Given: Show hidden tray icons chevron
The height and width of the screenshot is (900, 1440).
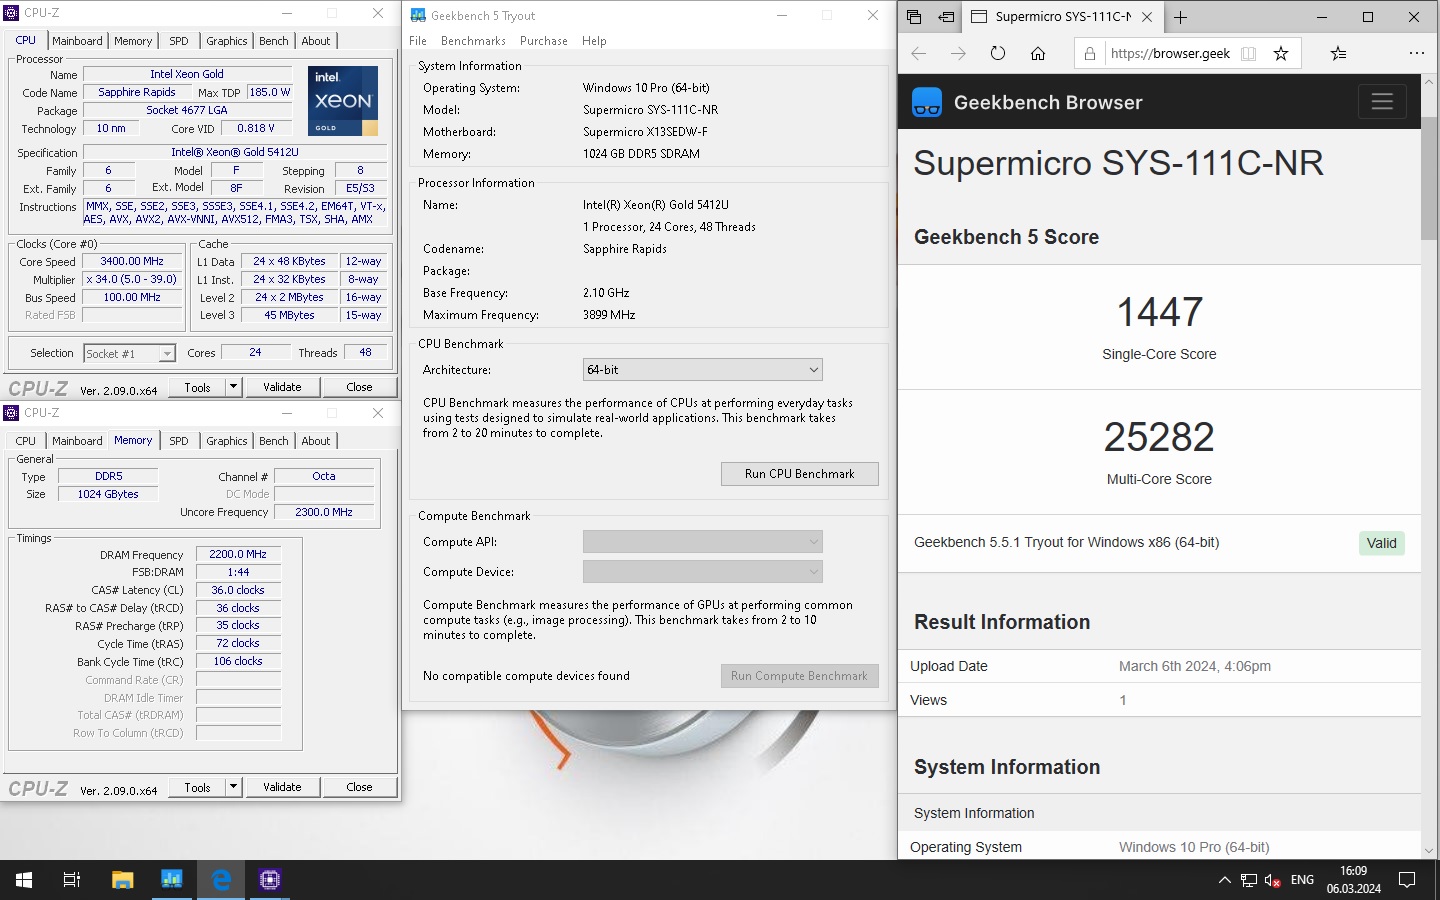Looking at the screenshot, I should (1224, 880).
